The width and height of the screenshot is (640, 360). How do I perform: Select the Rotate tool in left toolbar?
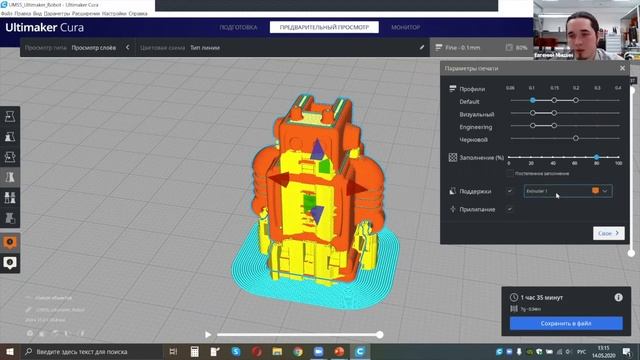(x=10, y=157)
